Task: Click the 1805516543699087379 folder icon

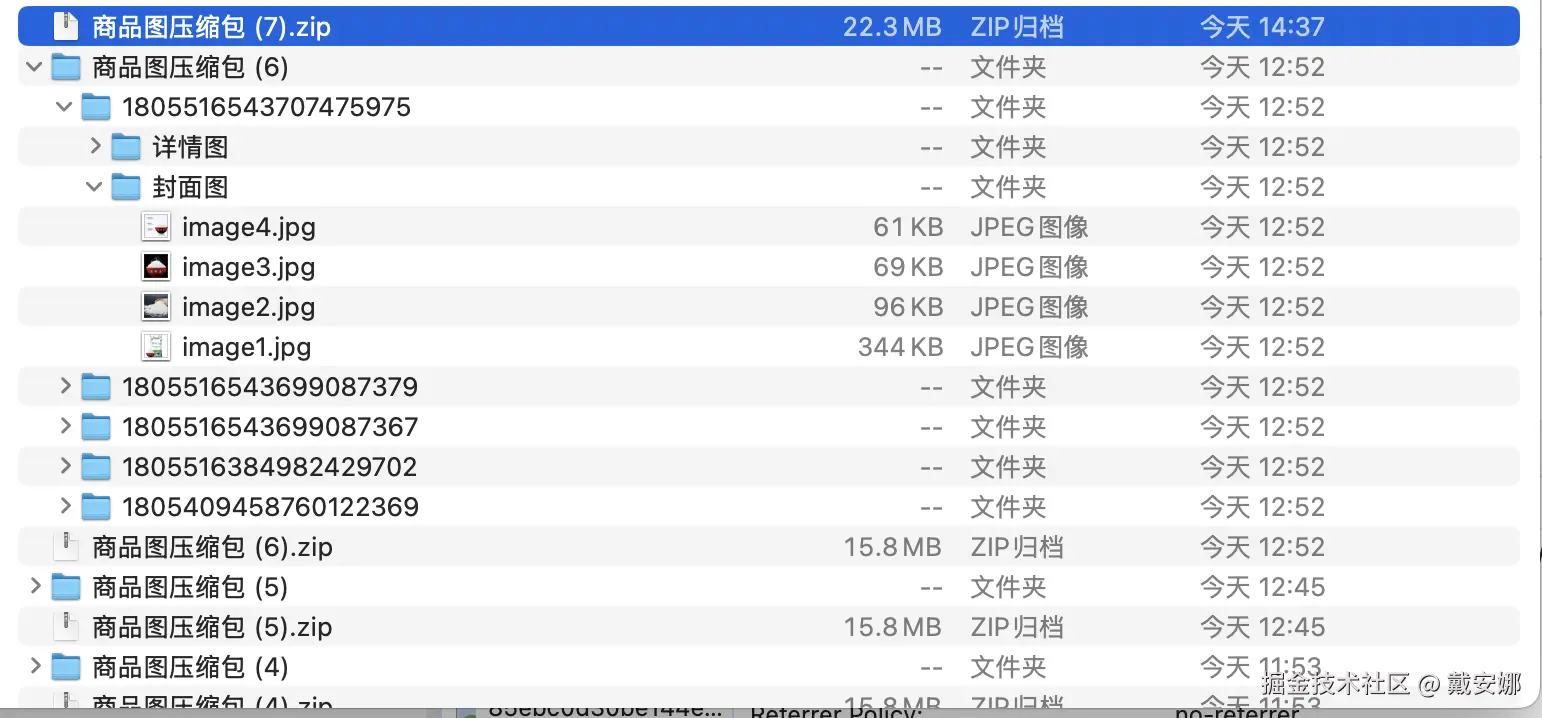Action: click(x=95, y=387)
